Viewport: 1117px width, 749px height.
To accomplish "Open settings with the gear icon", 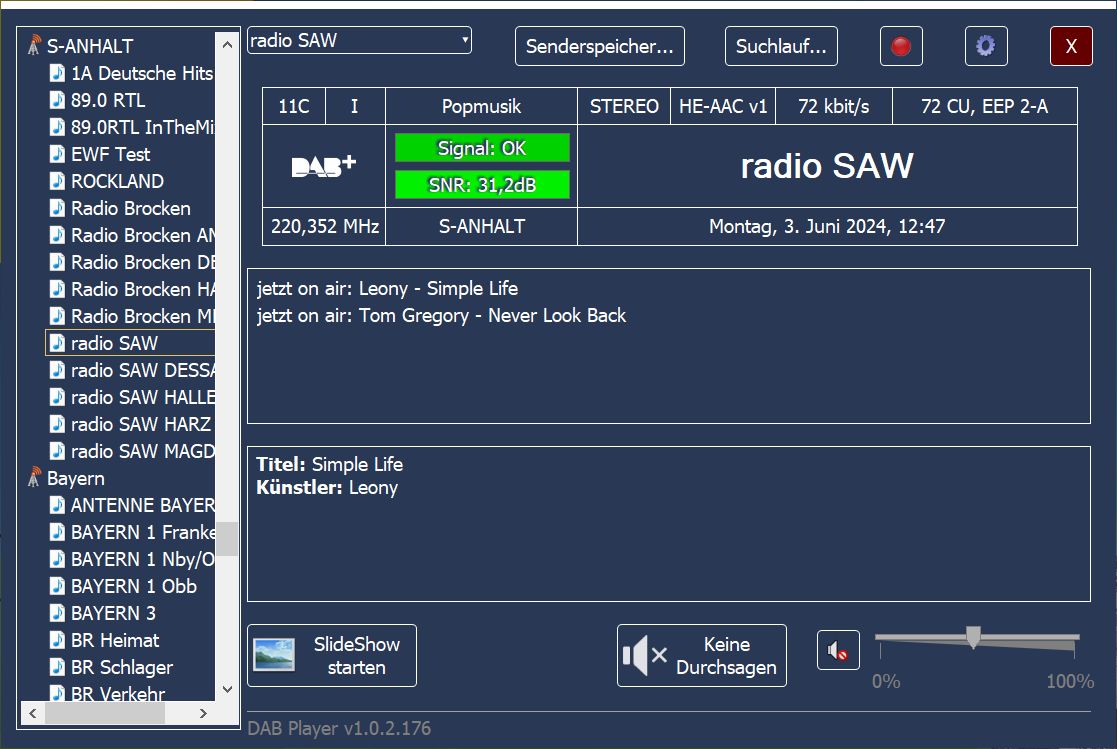I will click(985, 46).
